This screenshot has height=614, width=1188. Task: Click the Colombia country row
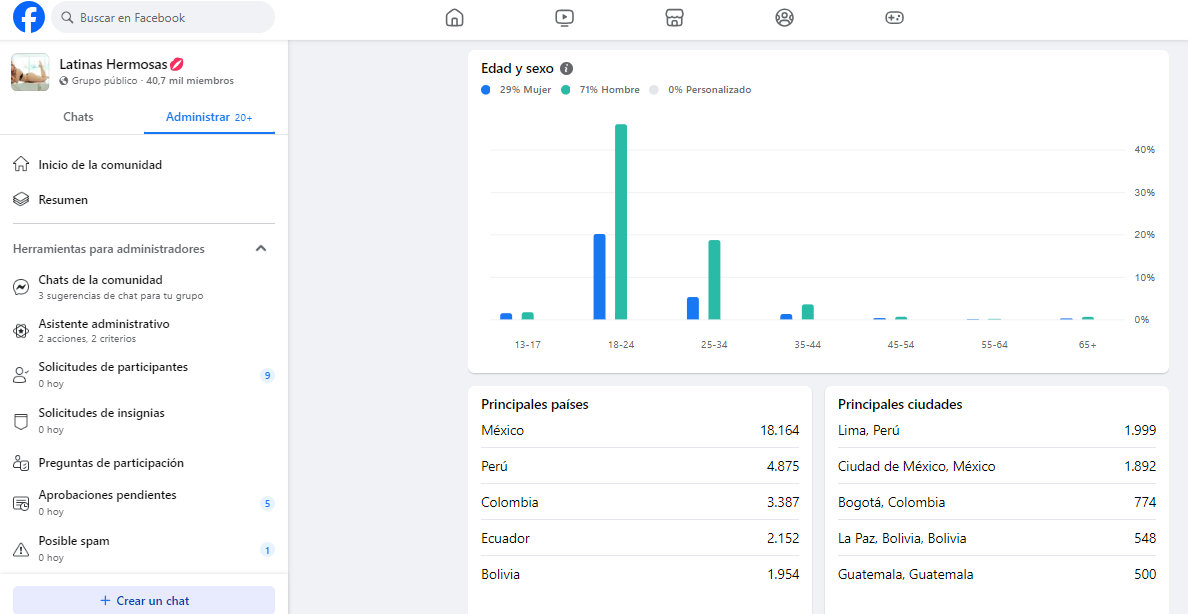click(x=640, y=502)
